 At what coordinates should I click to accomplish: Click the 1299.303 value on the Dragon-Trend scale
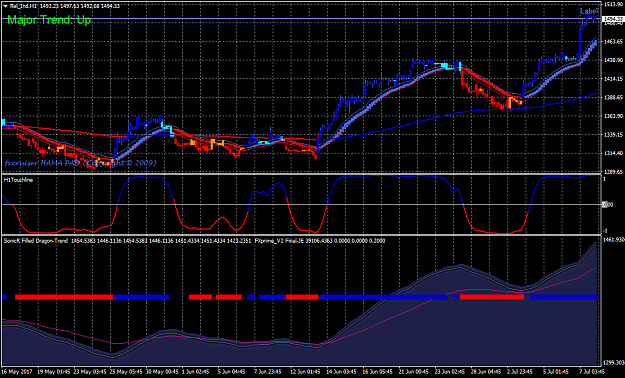click(x=613, y=363)
